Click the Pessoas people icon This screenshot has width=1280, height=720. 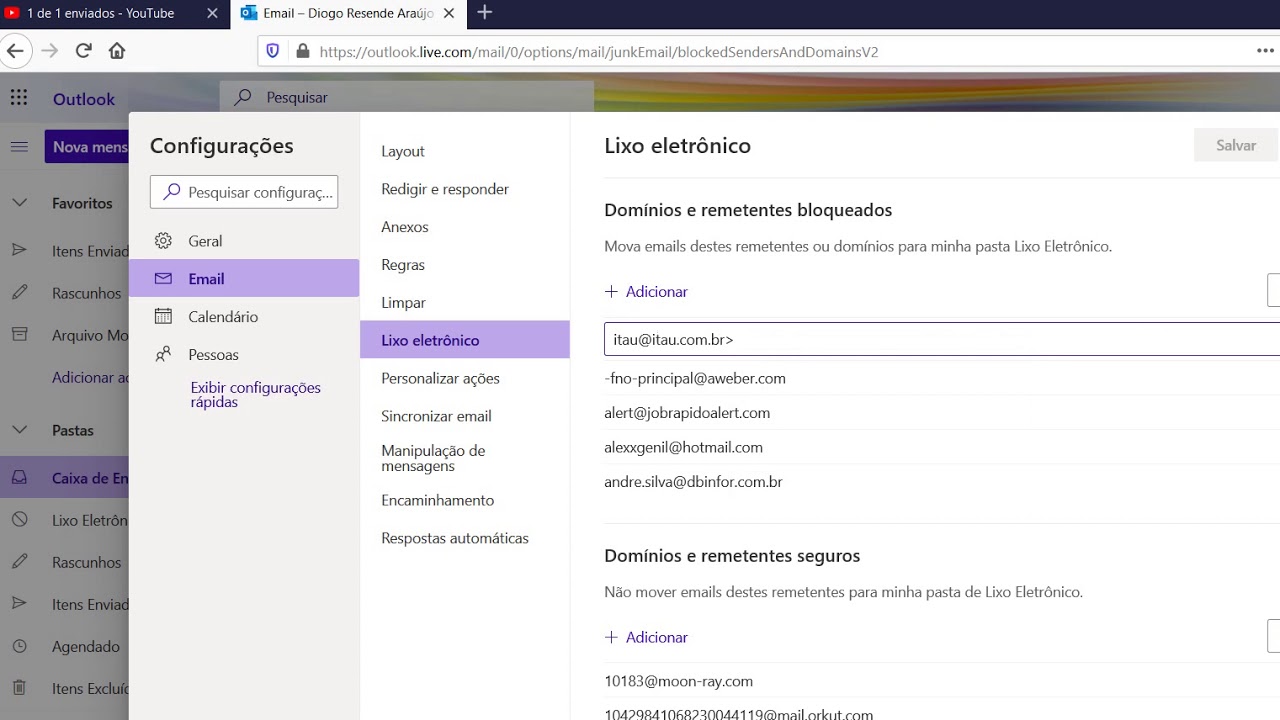click(163, 355)
